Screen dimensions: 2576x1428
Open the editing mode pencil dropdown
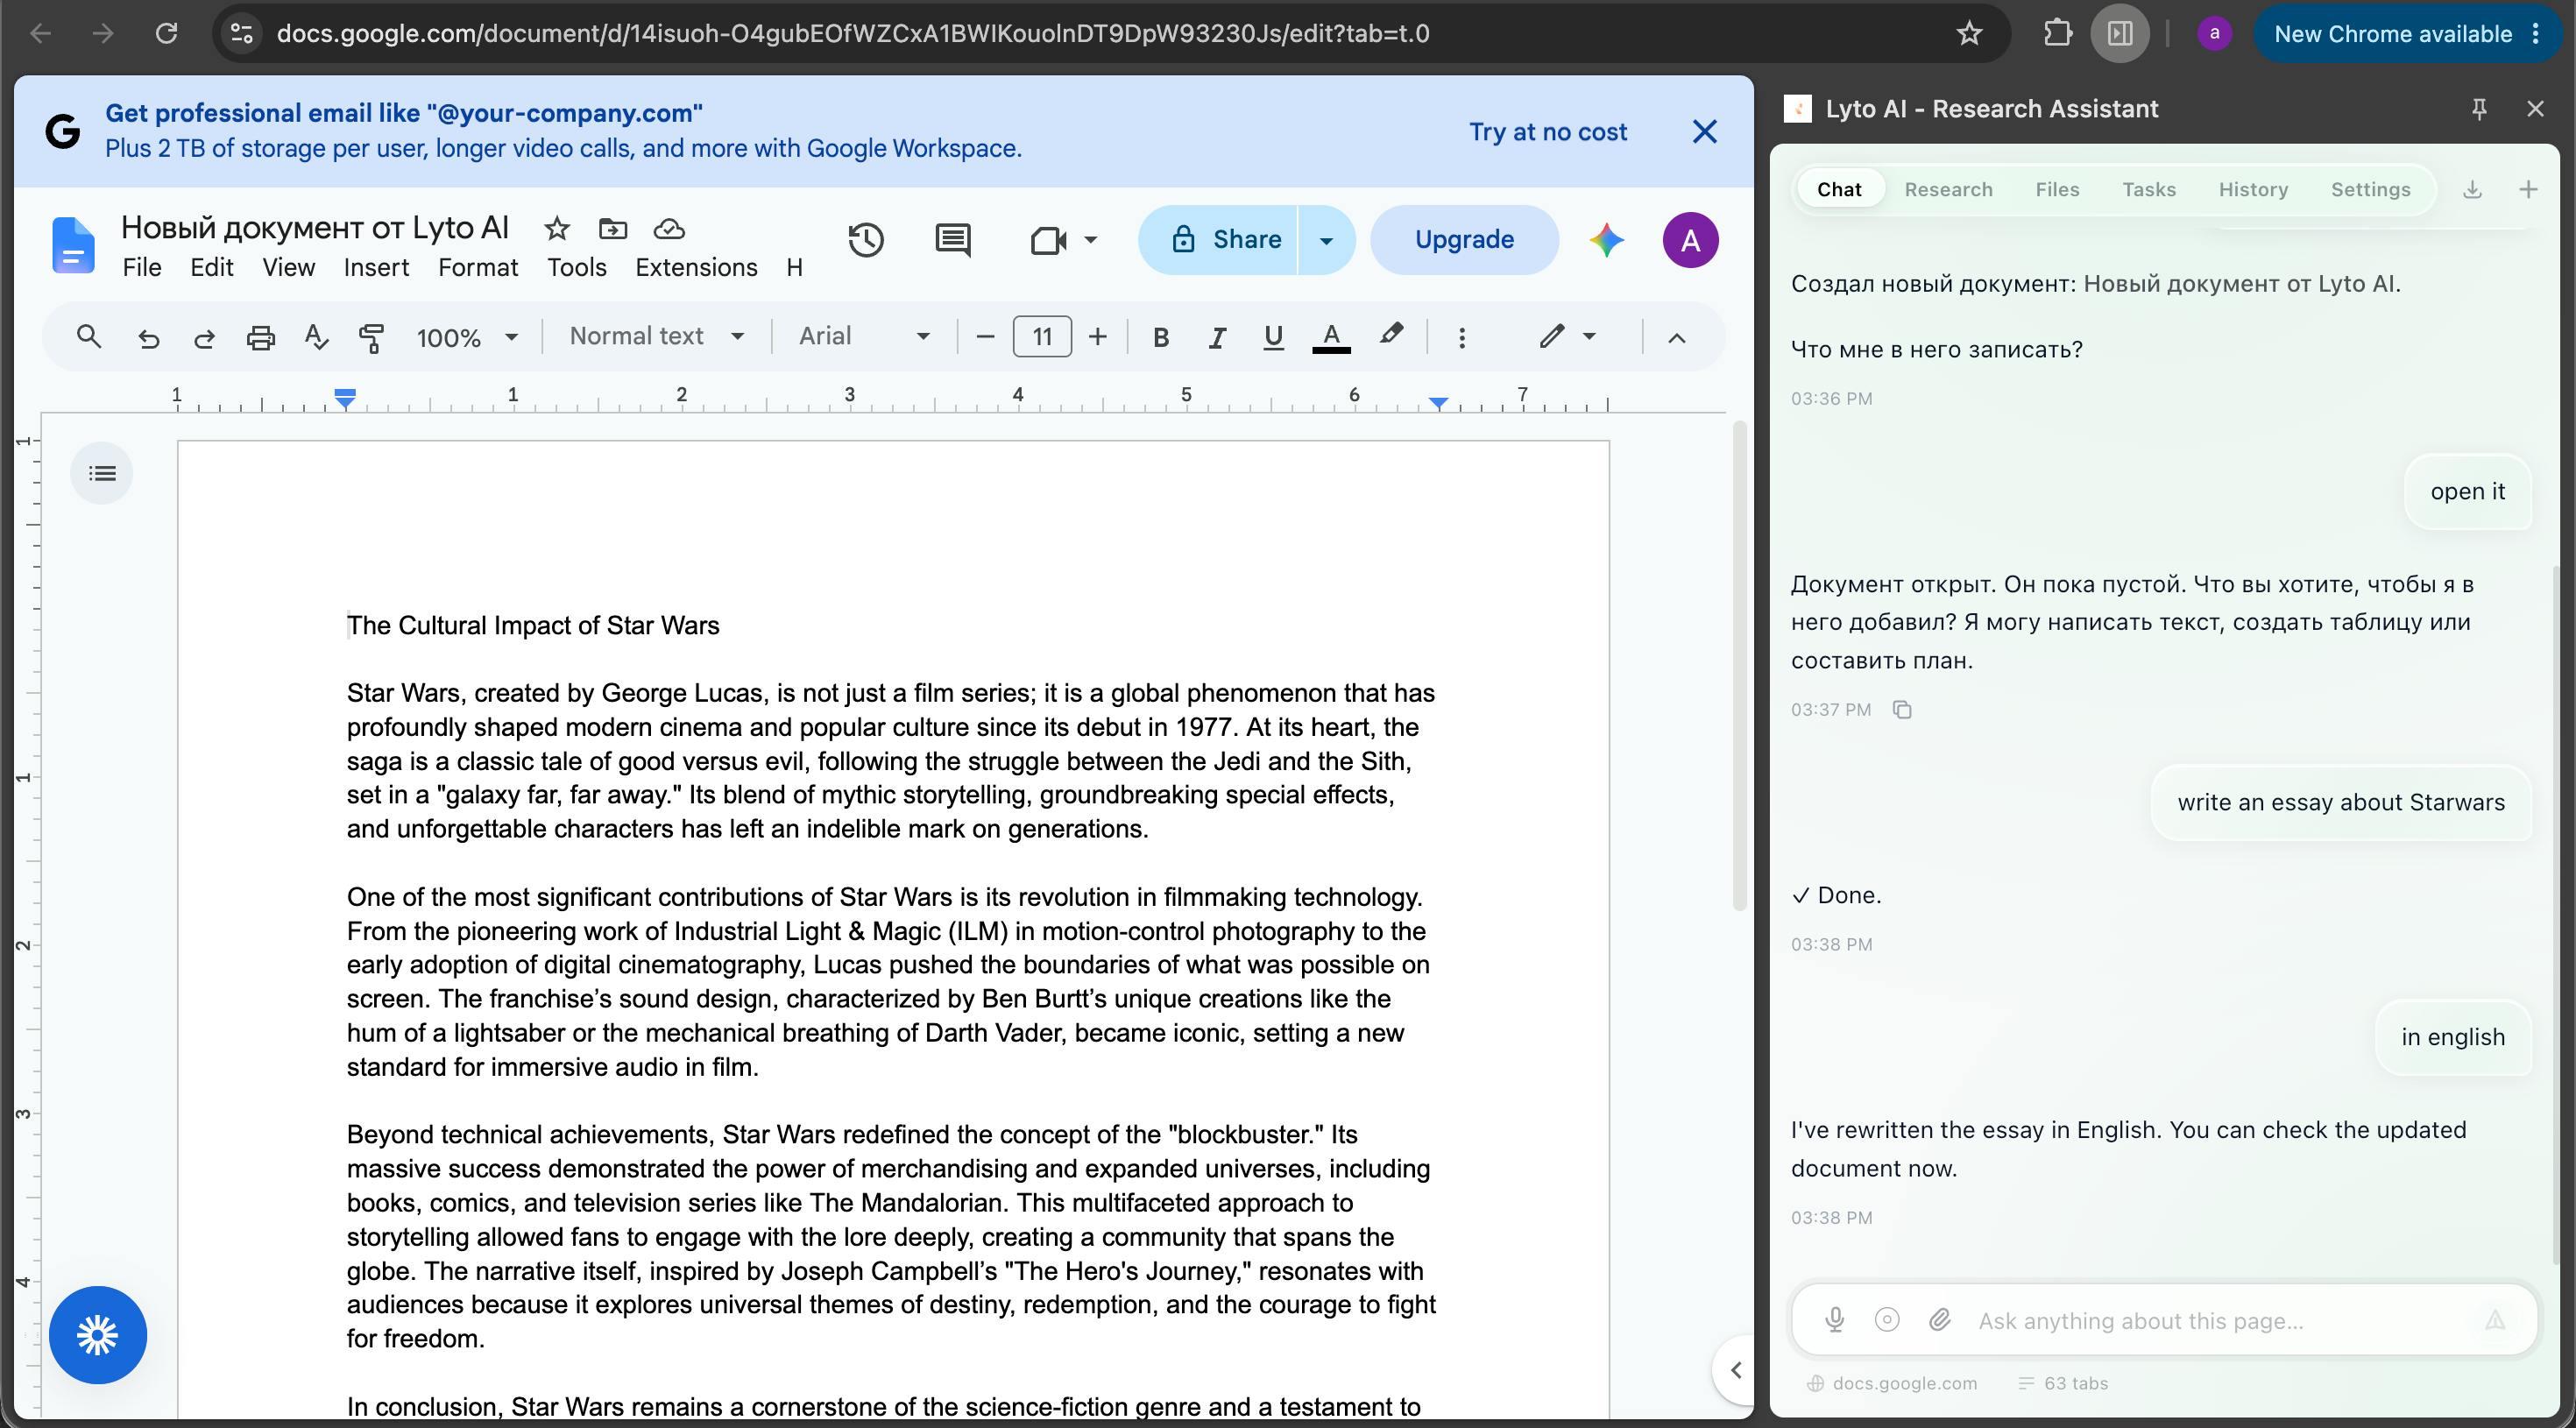[x=1566, y=336]
